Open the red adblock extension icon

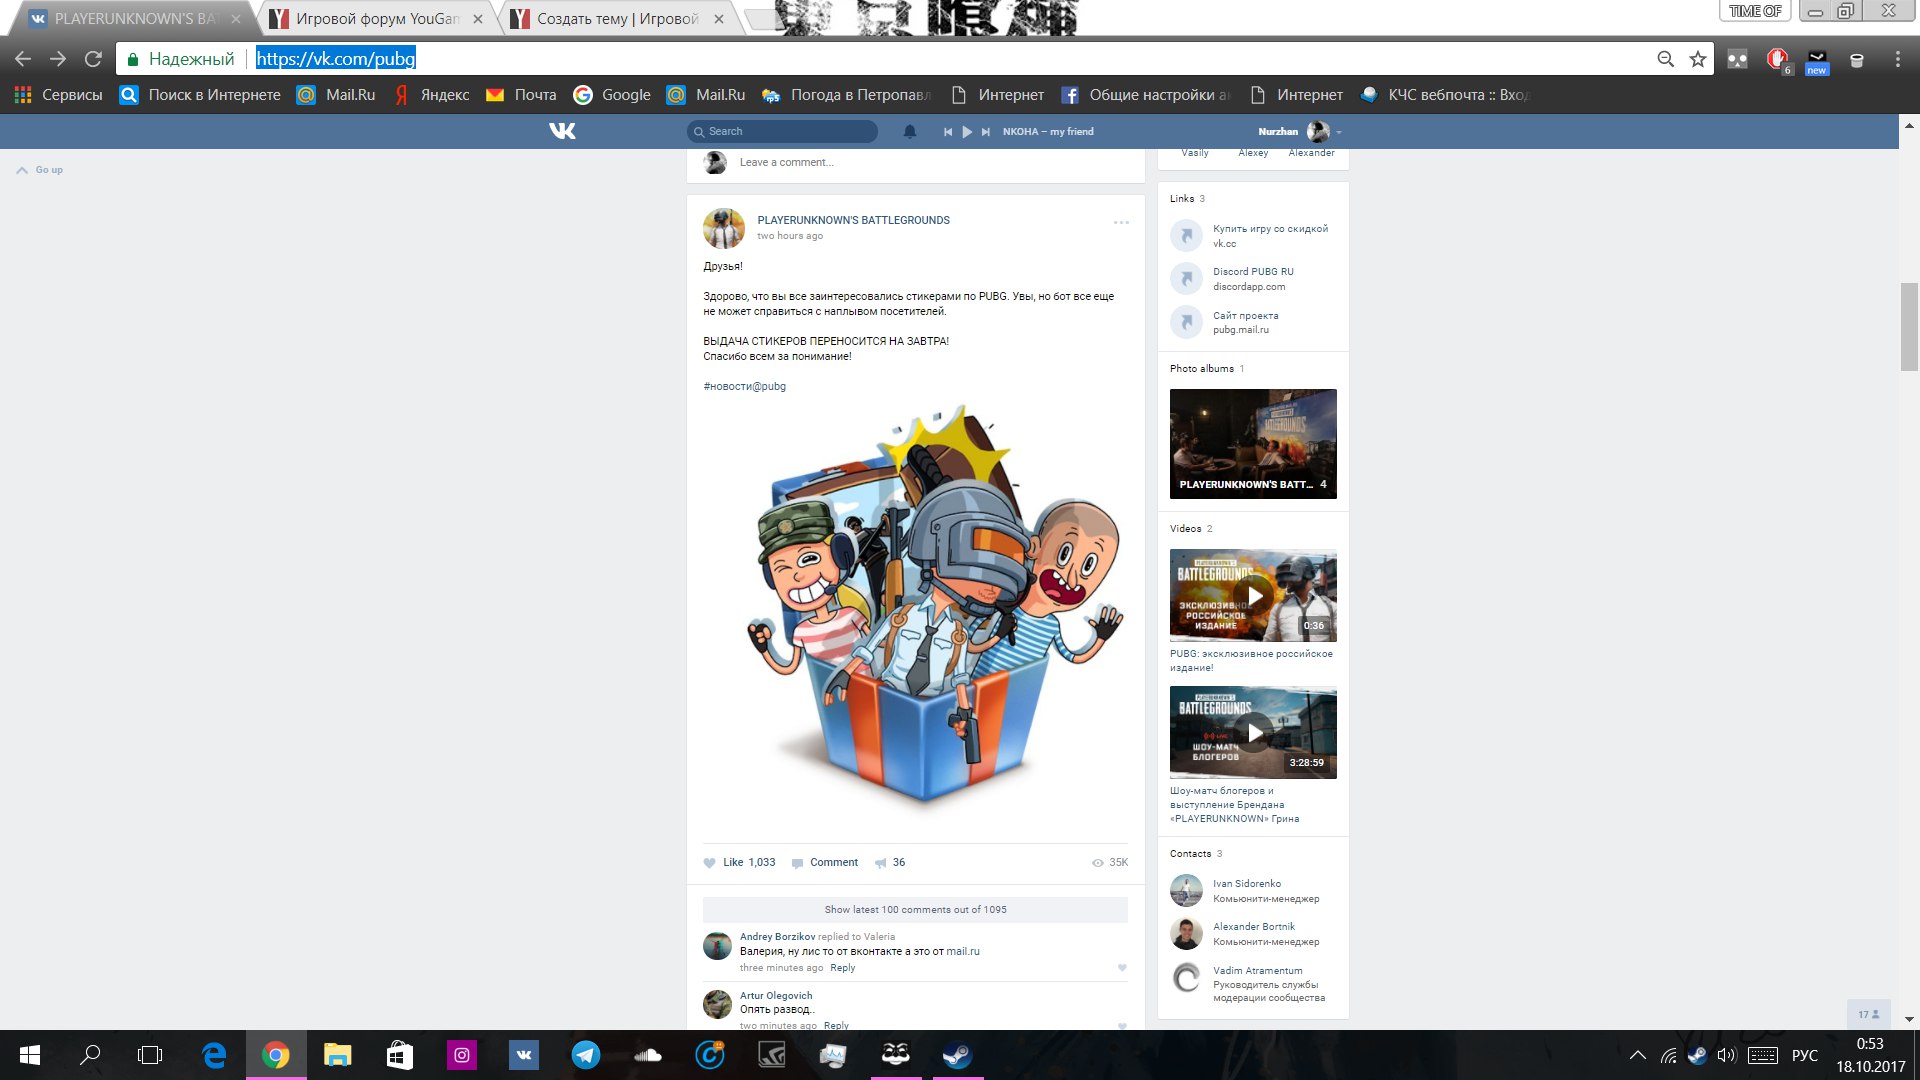pyautogui.click(x=1777, y=59)
